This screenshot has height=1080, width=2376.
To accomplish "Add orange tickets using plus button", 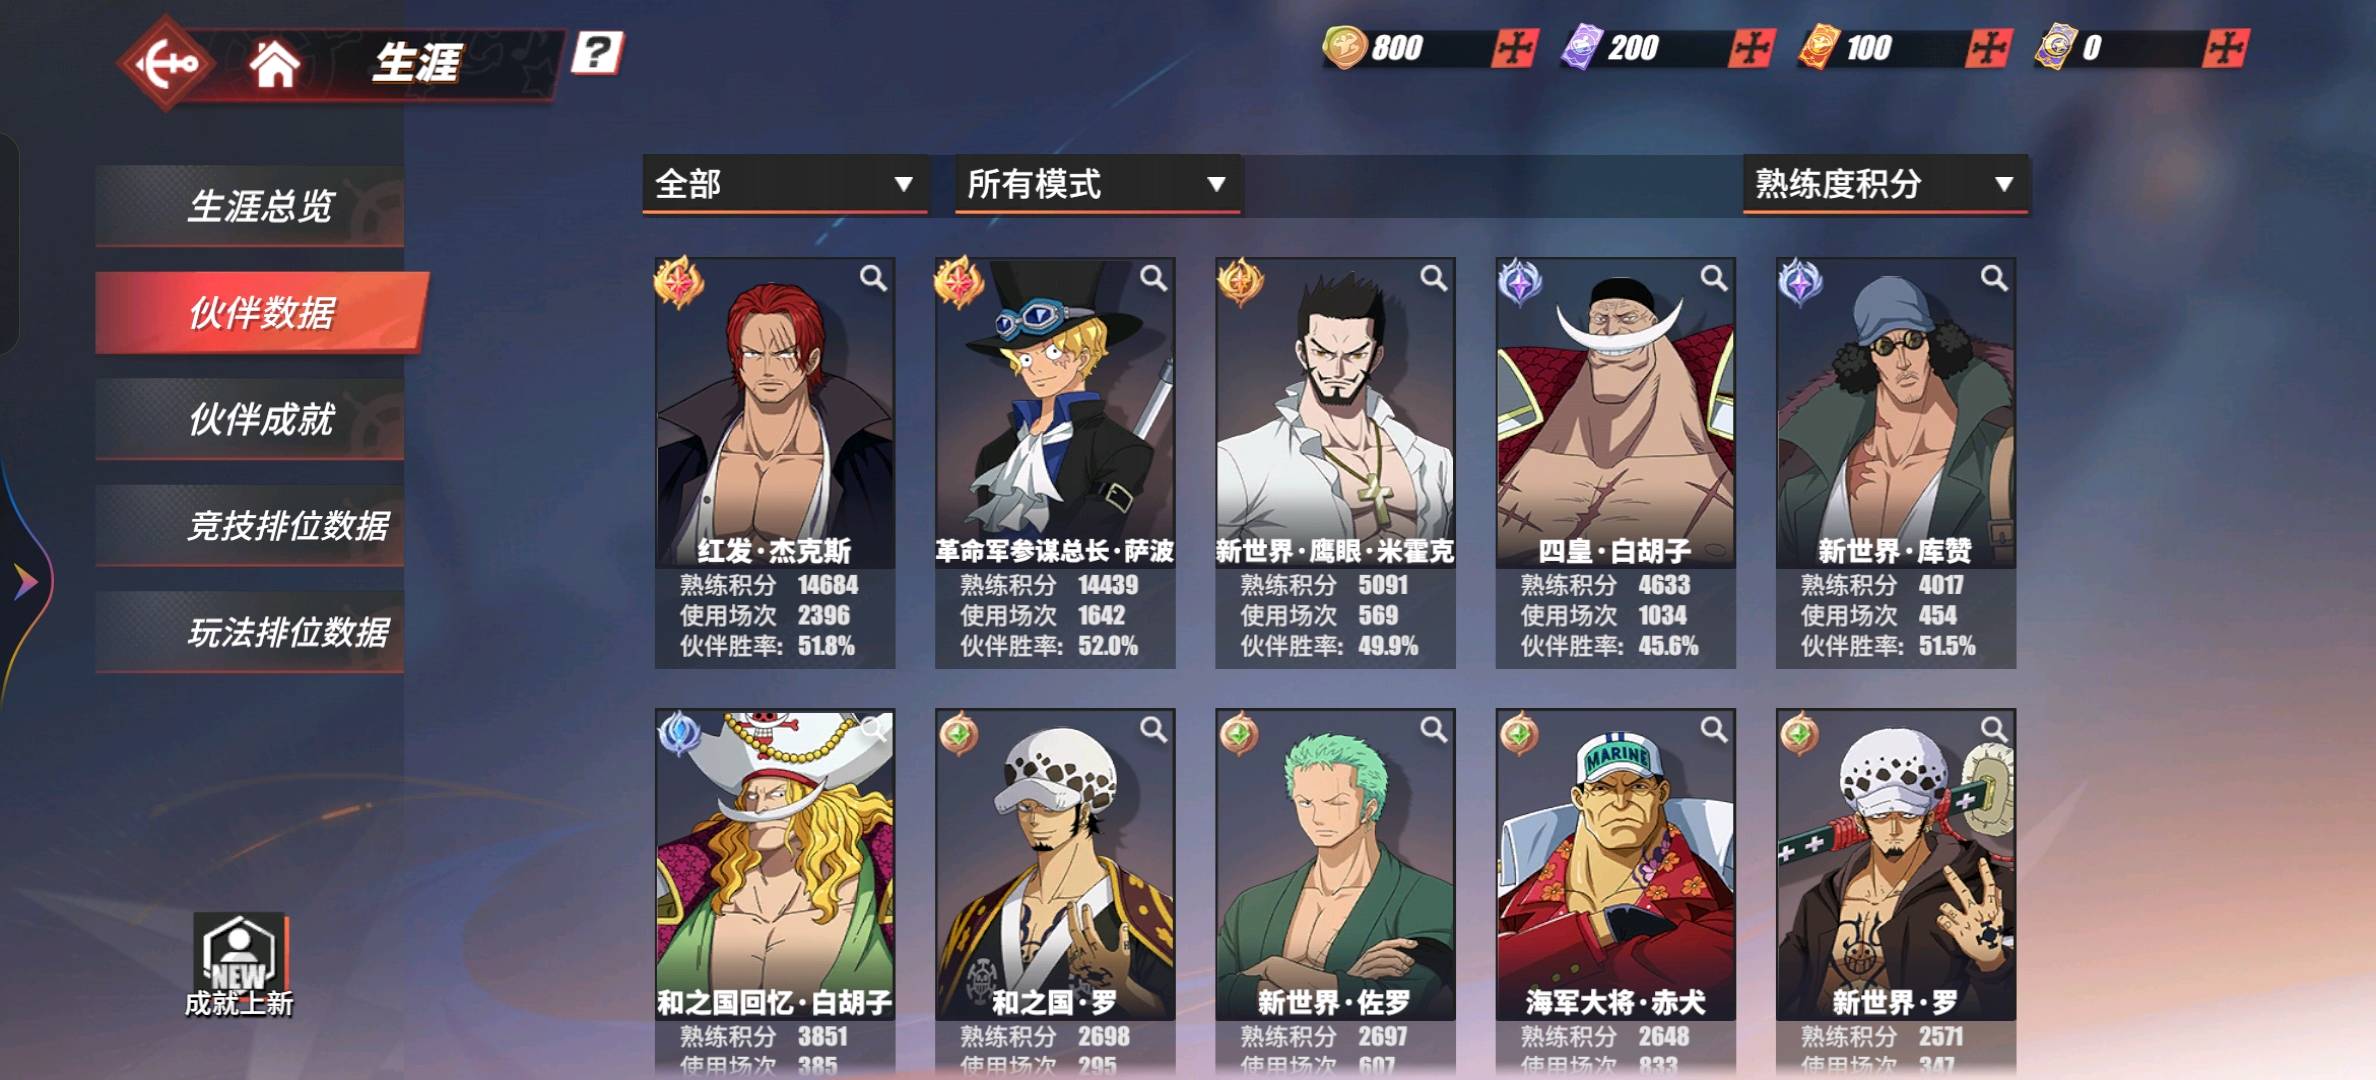I will [x=1989, y=48].
